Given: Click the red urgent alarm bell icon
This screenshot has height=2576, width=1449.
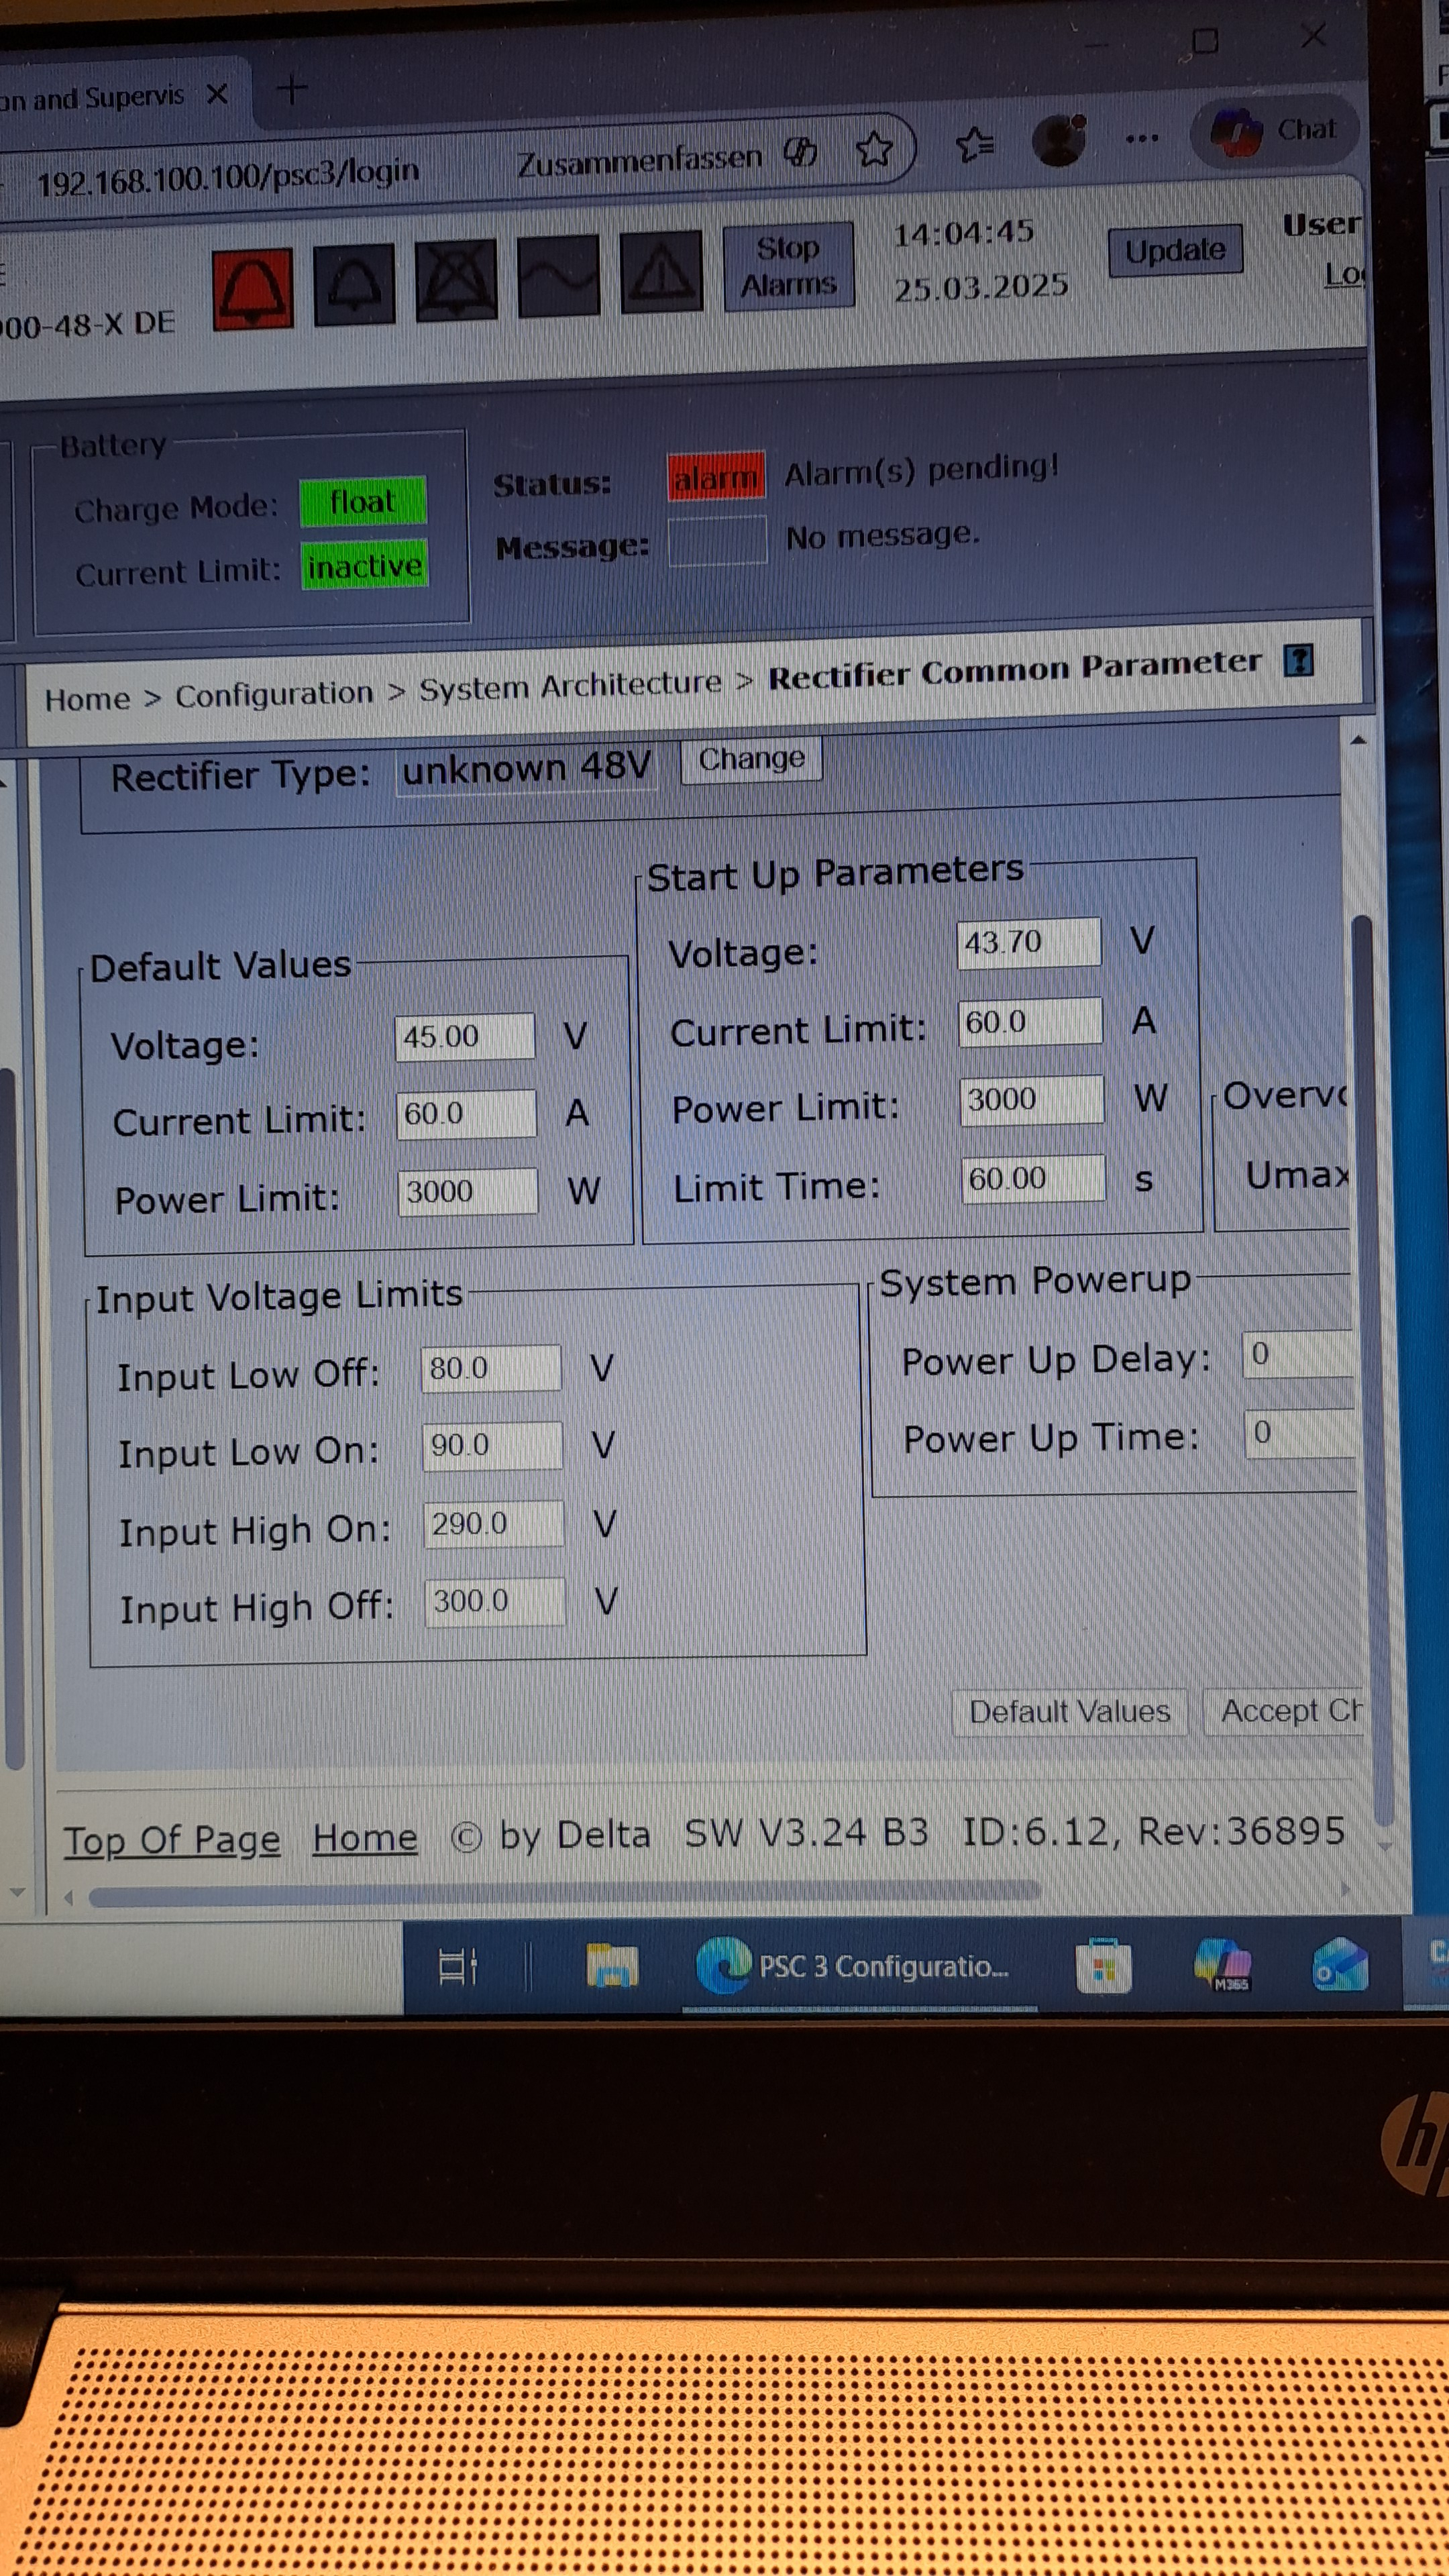Looking at the screenshot, I should (x=252, y=288).
